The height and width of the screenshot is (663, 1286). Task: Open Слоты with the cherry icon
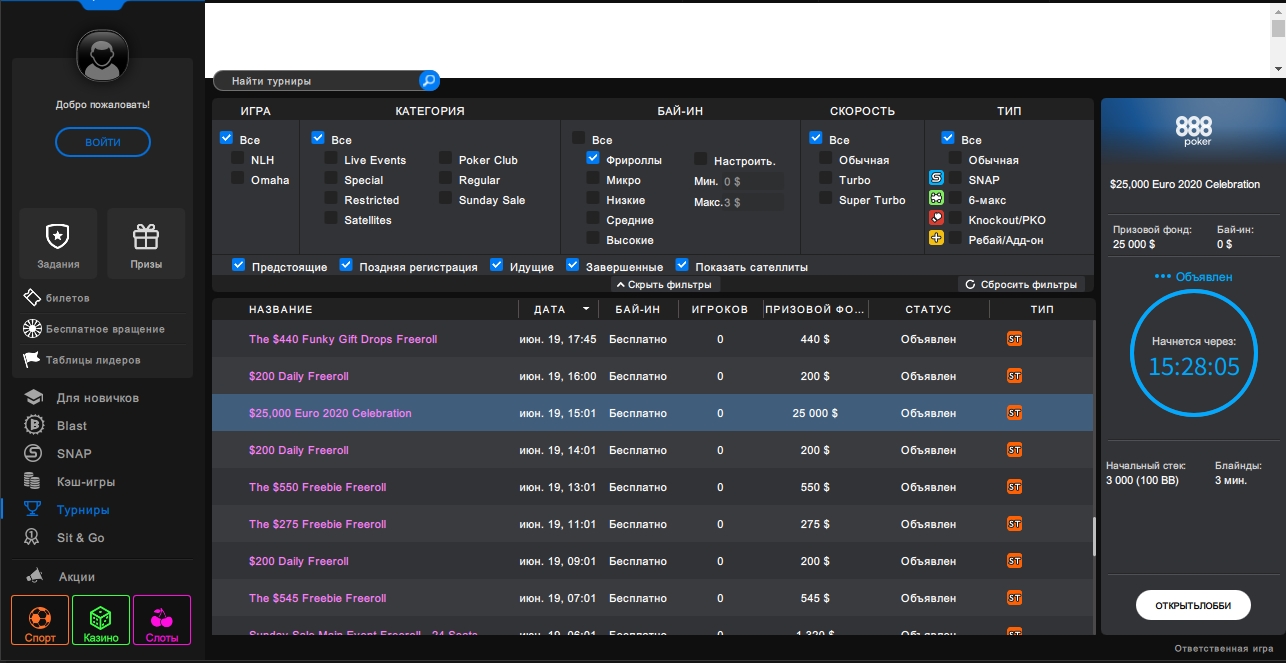[162, 621]
